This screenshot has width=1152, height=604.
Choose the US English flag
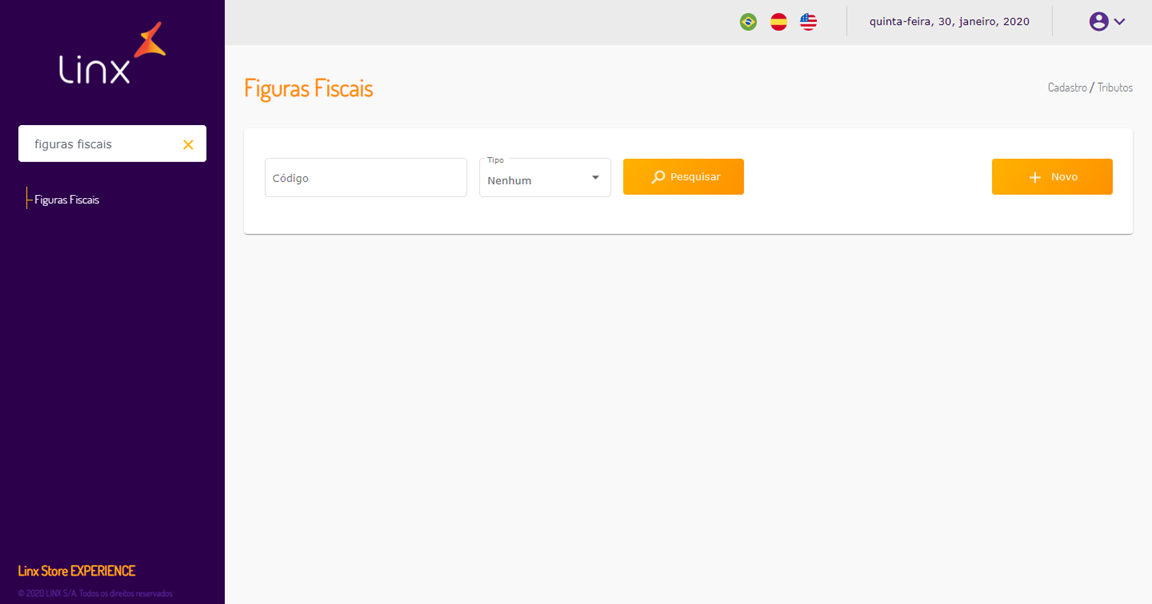point(808,22)
